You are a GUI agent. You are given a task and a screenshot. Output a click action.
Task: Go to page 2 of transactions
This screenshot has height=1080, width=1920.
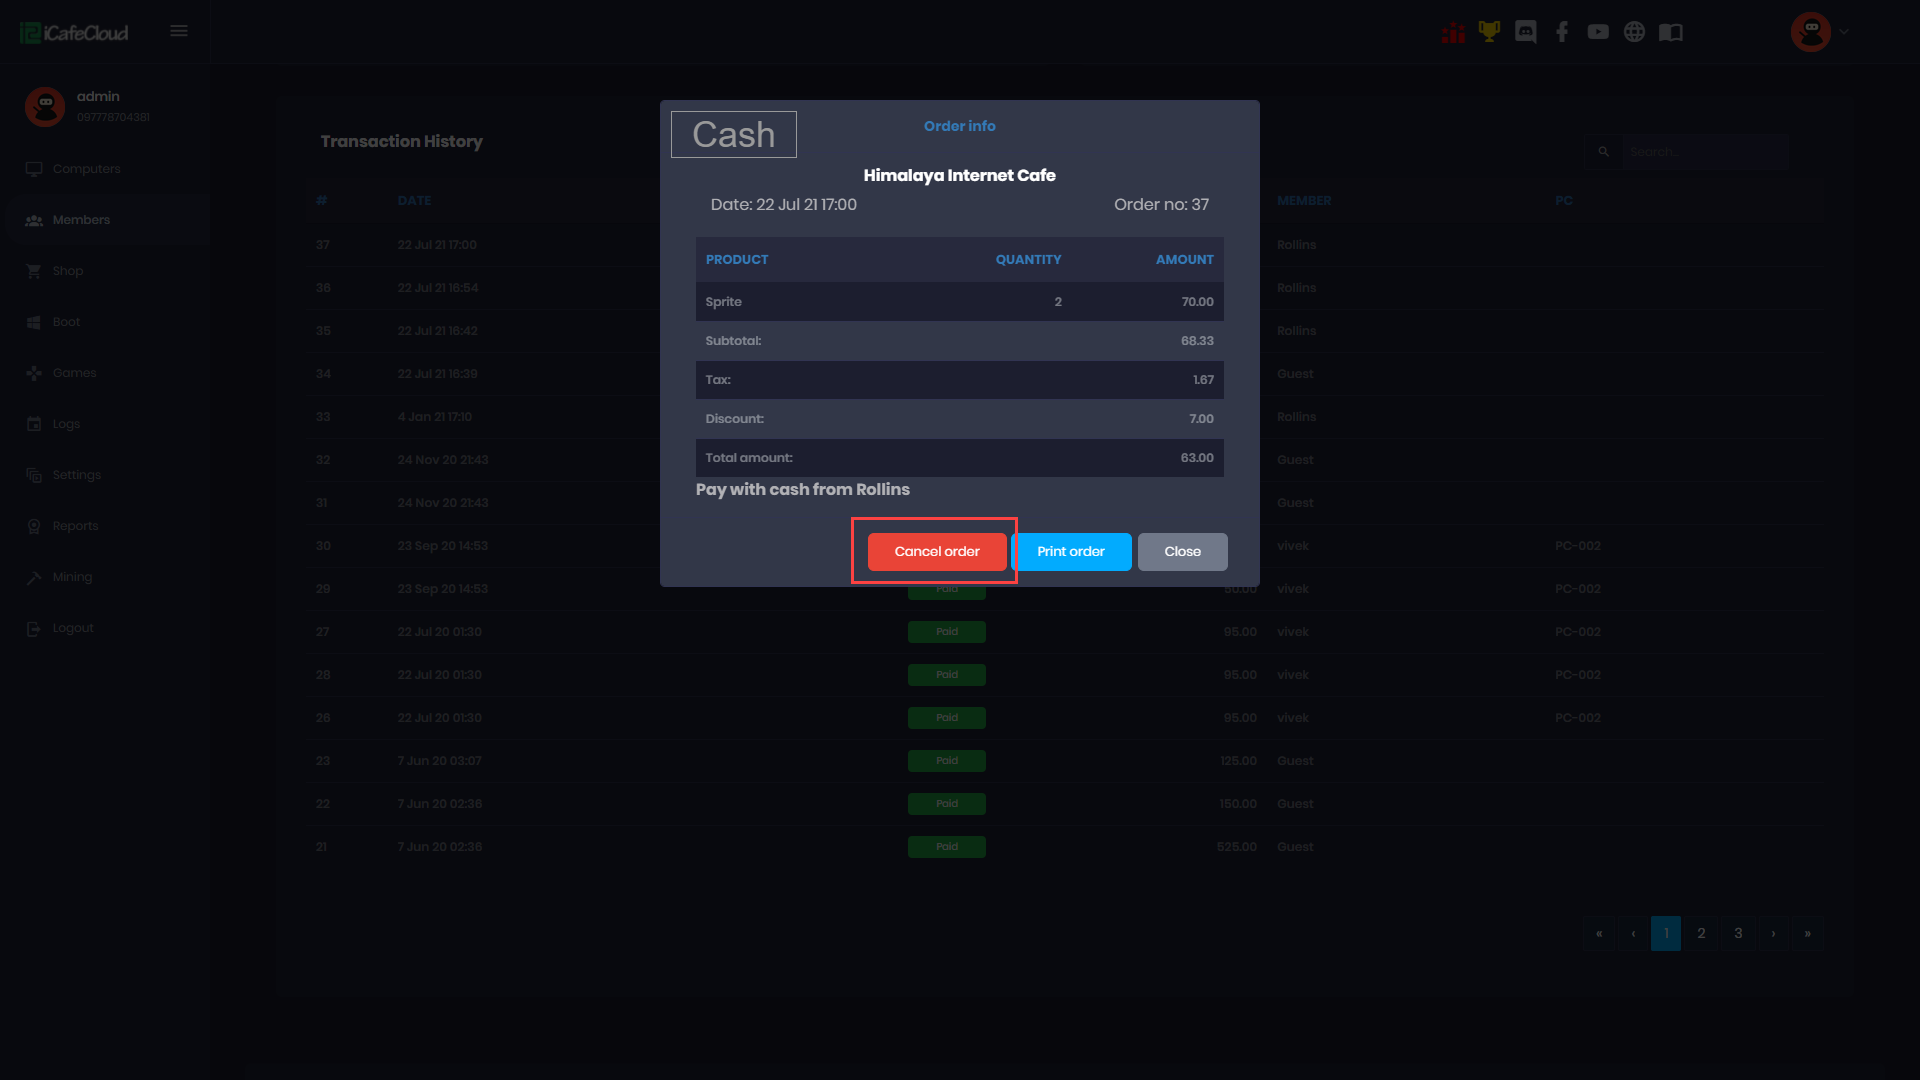click(1701, 933)
